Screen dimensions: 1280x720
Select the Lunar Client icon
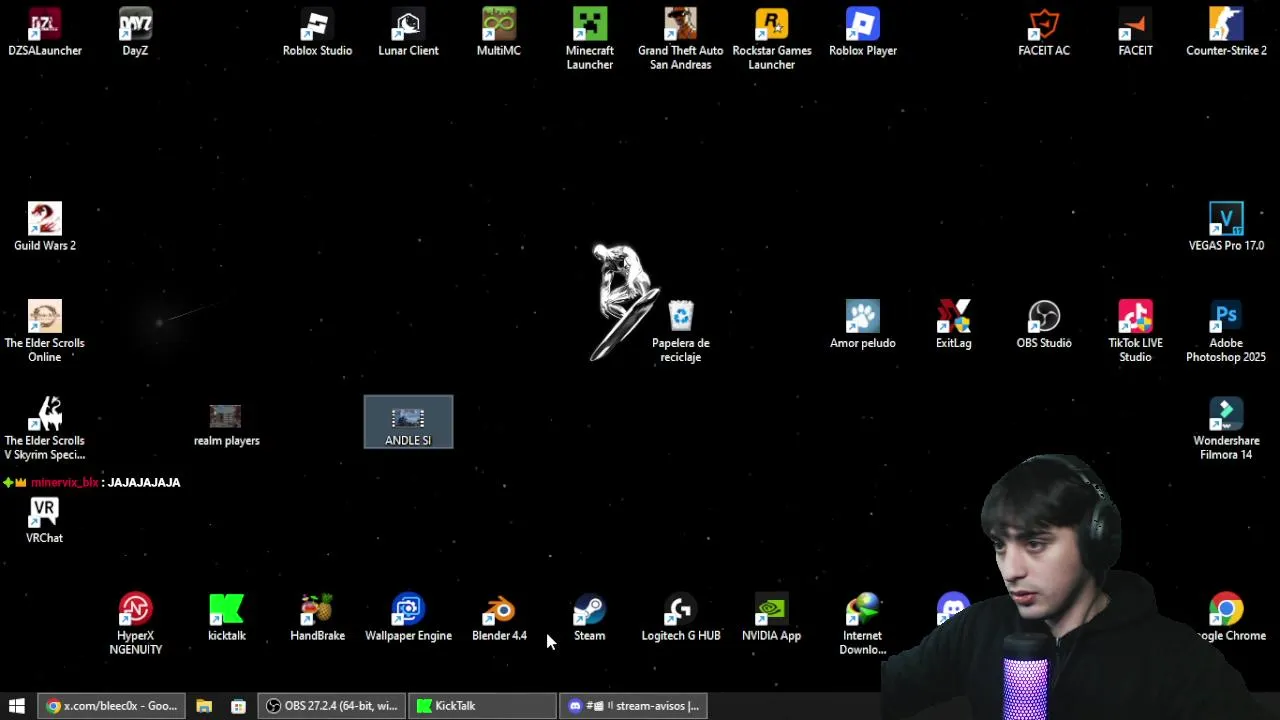408,33
